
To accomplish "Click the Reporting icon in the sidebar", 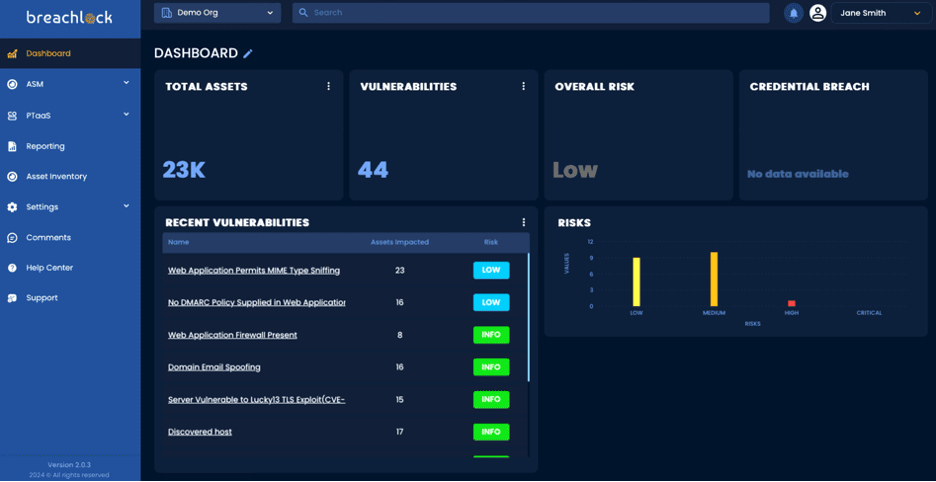I will [x=12, y=146].
